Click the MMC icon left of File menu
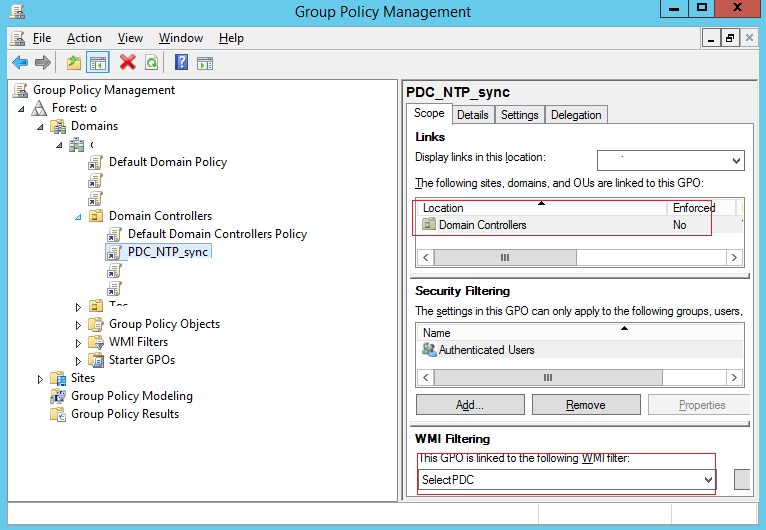766x530 pixels. pos(18,38)
